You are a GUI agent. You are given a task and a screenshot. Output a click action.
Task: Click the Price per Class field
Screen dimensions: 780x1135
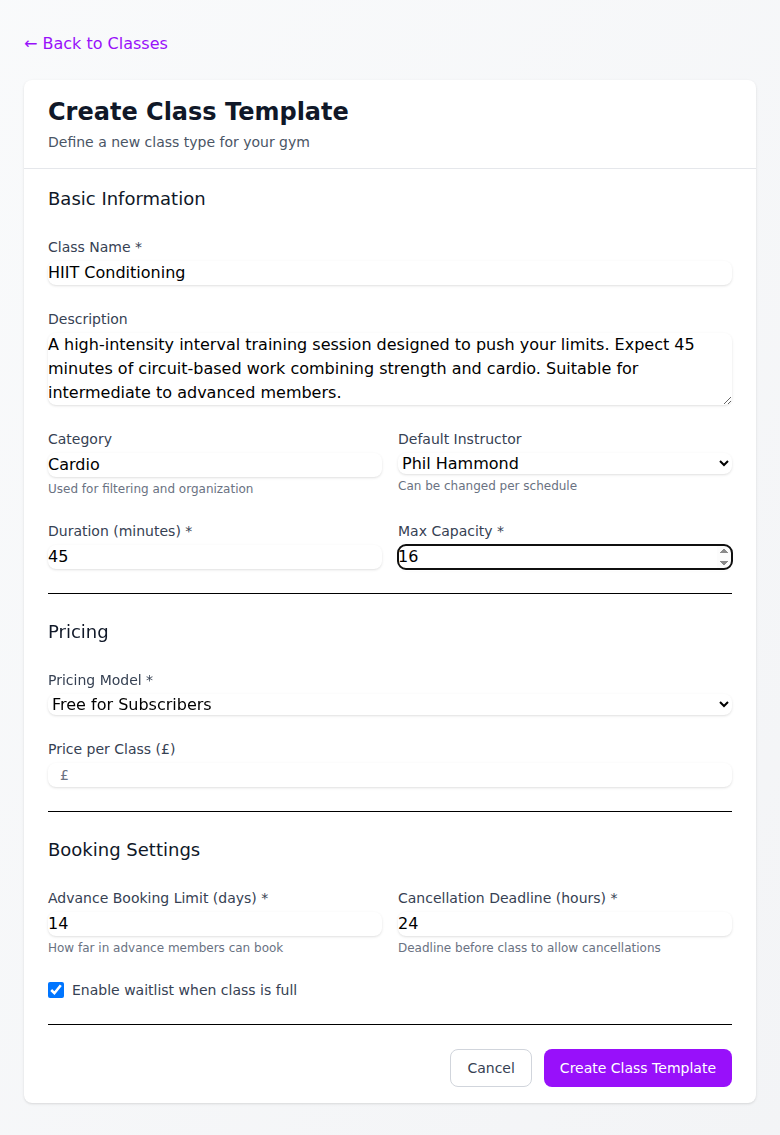(390, 774)
